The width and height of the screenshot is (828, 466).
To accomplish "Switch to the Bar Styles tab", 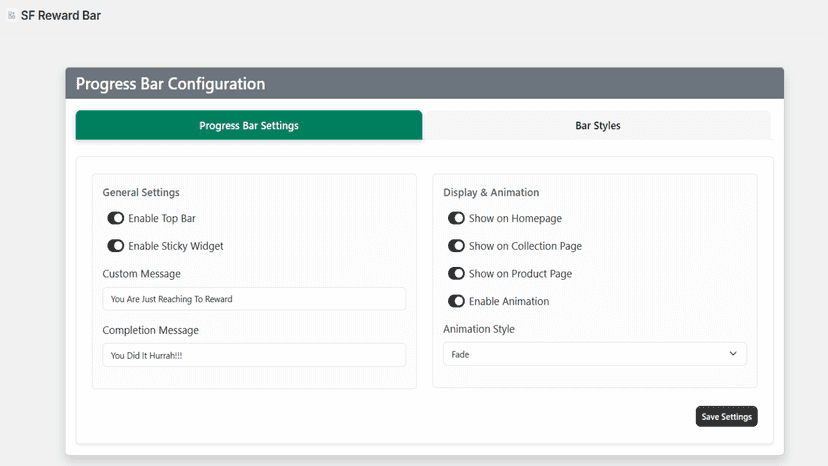I will [597, 125].
